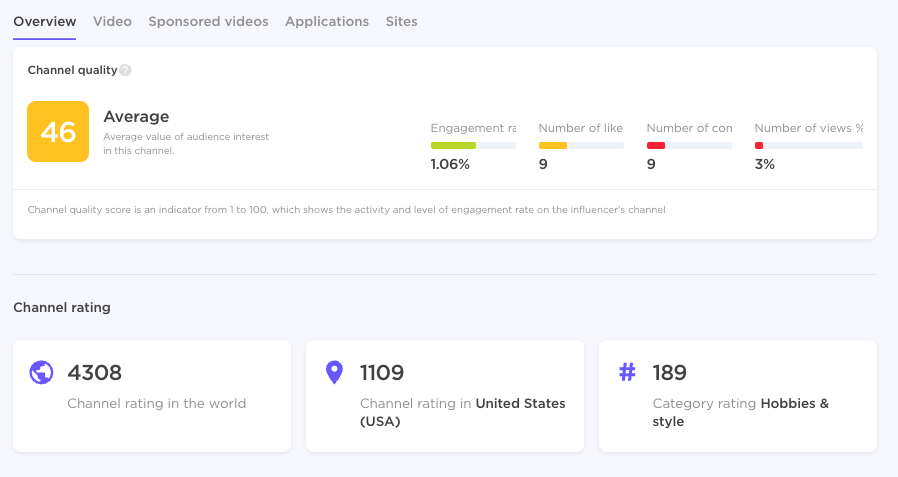
Task: Click the location pin icon for USA rating
Action: click(x=334, y=373)
